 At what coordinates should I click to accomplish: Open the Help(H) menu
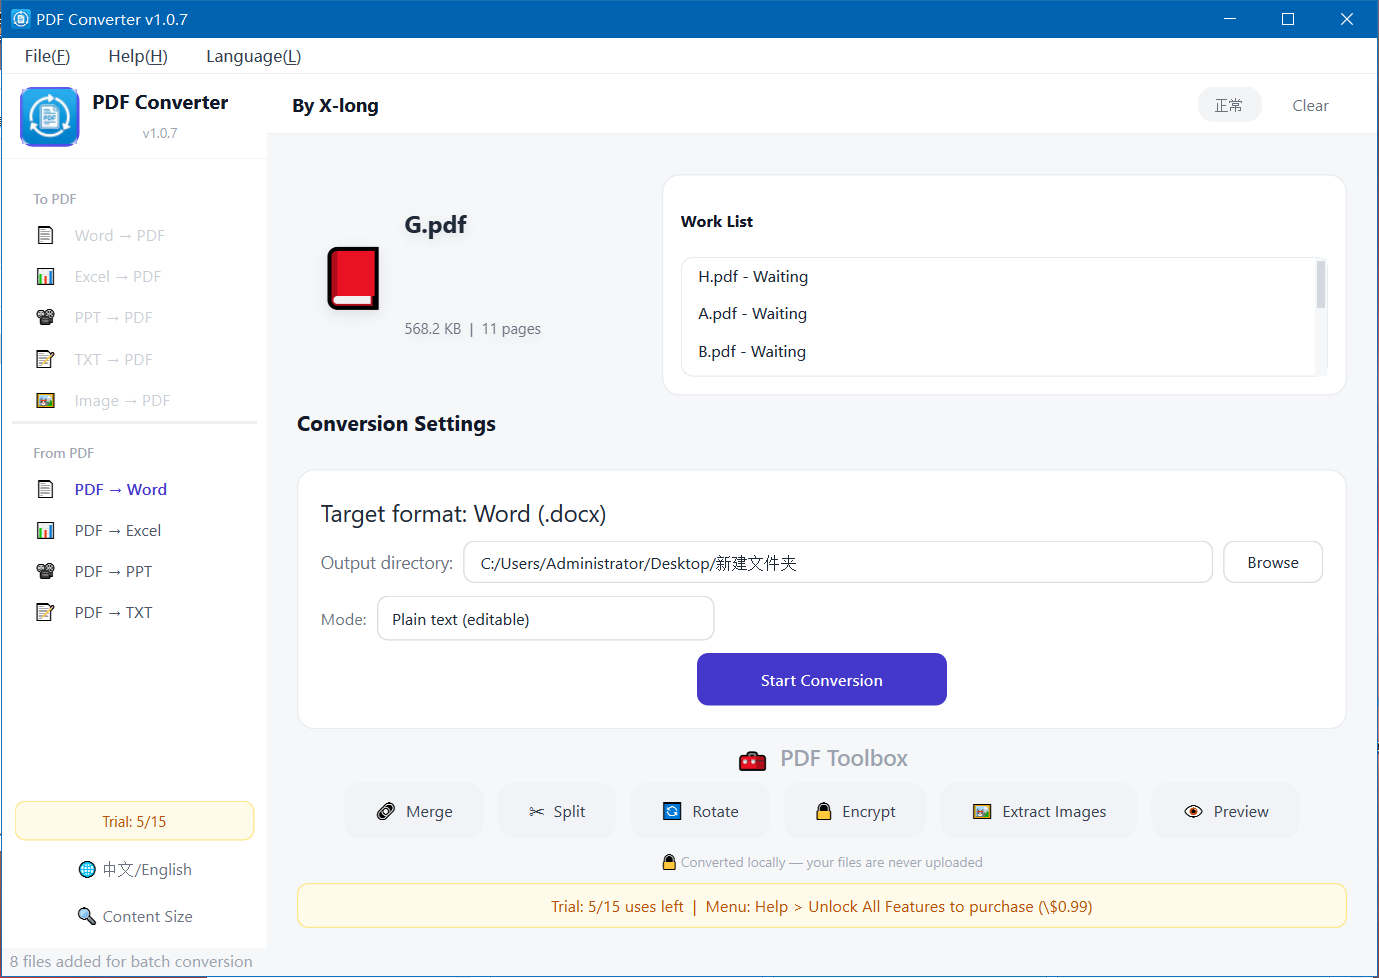click(138, 56)
